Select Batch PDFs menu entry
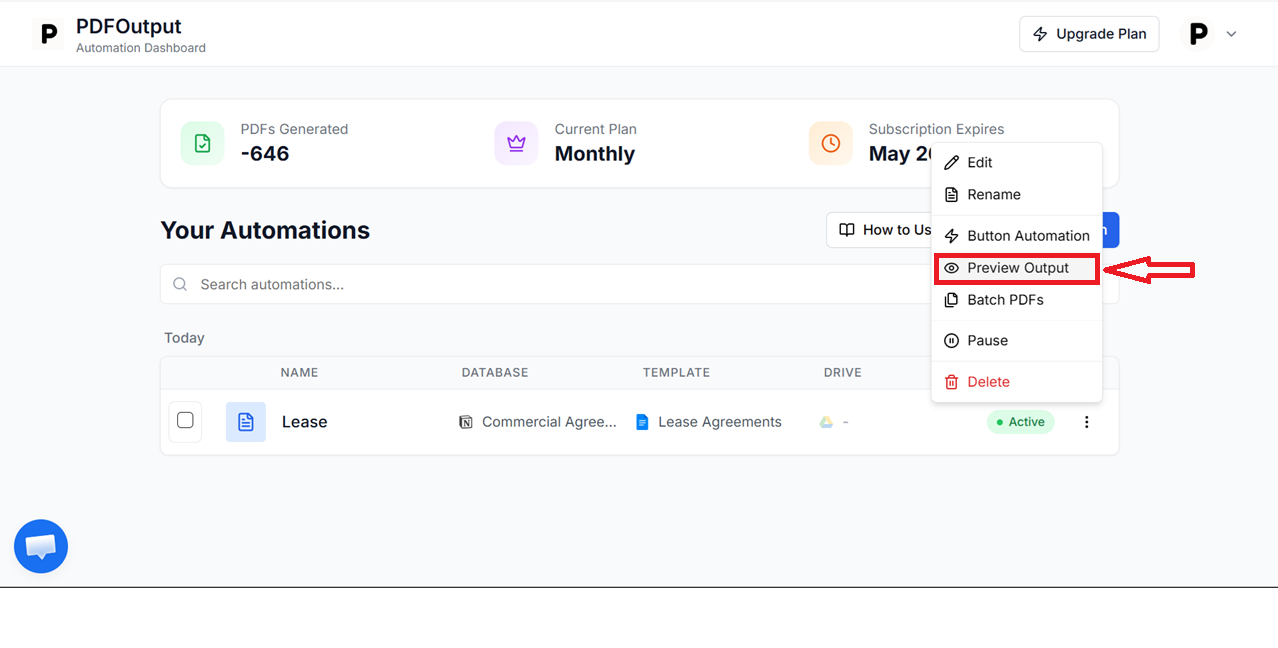This screenshot has height=648, width=1278. [x=1016, y=300]
